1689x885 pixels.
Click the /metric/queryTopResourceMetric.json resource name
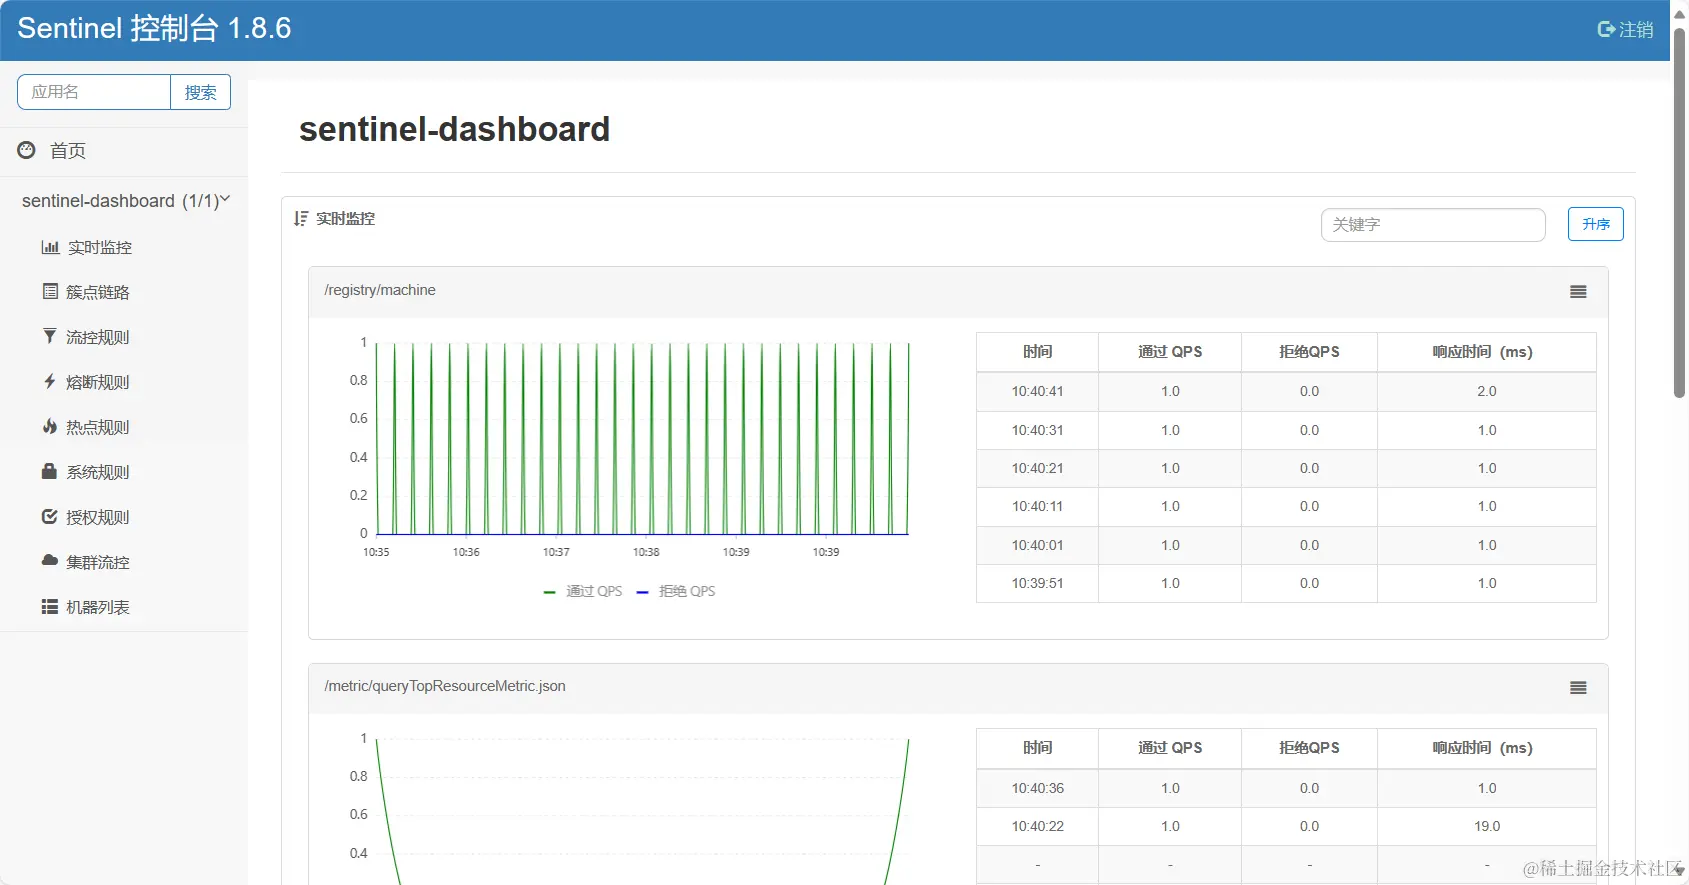(445, 686)
